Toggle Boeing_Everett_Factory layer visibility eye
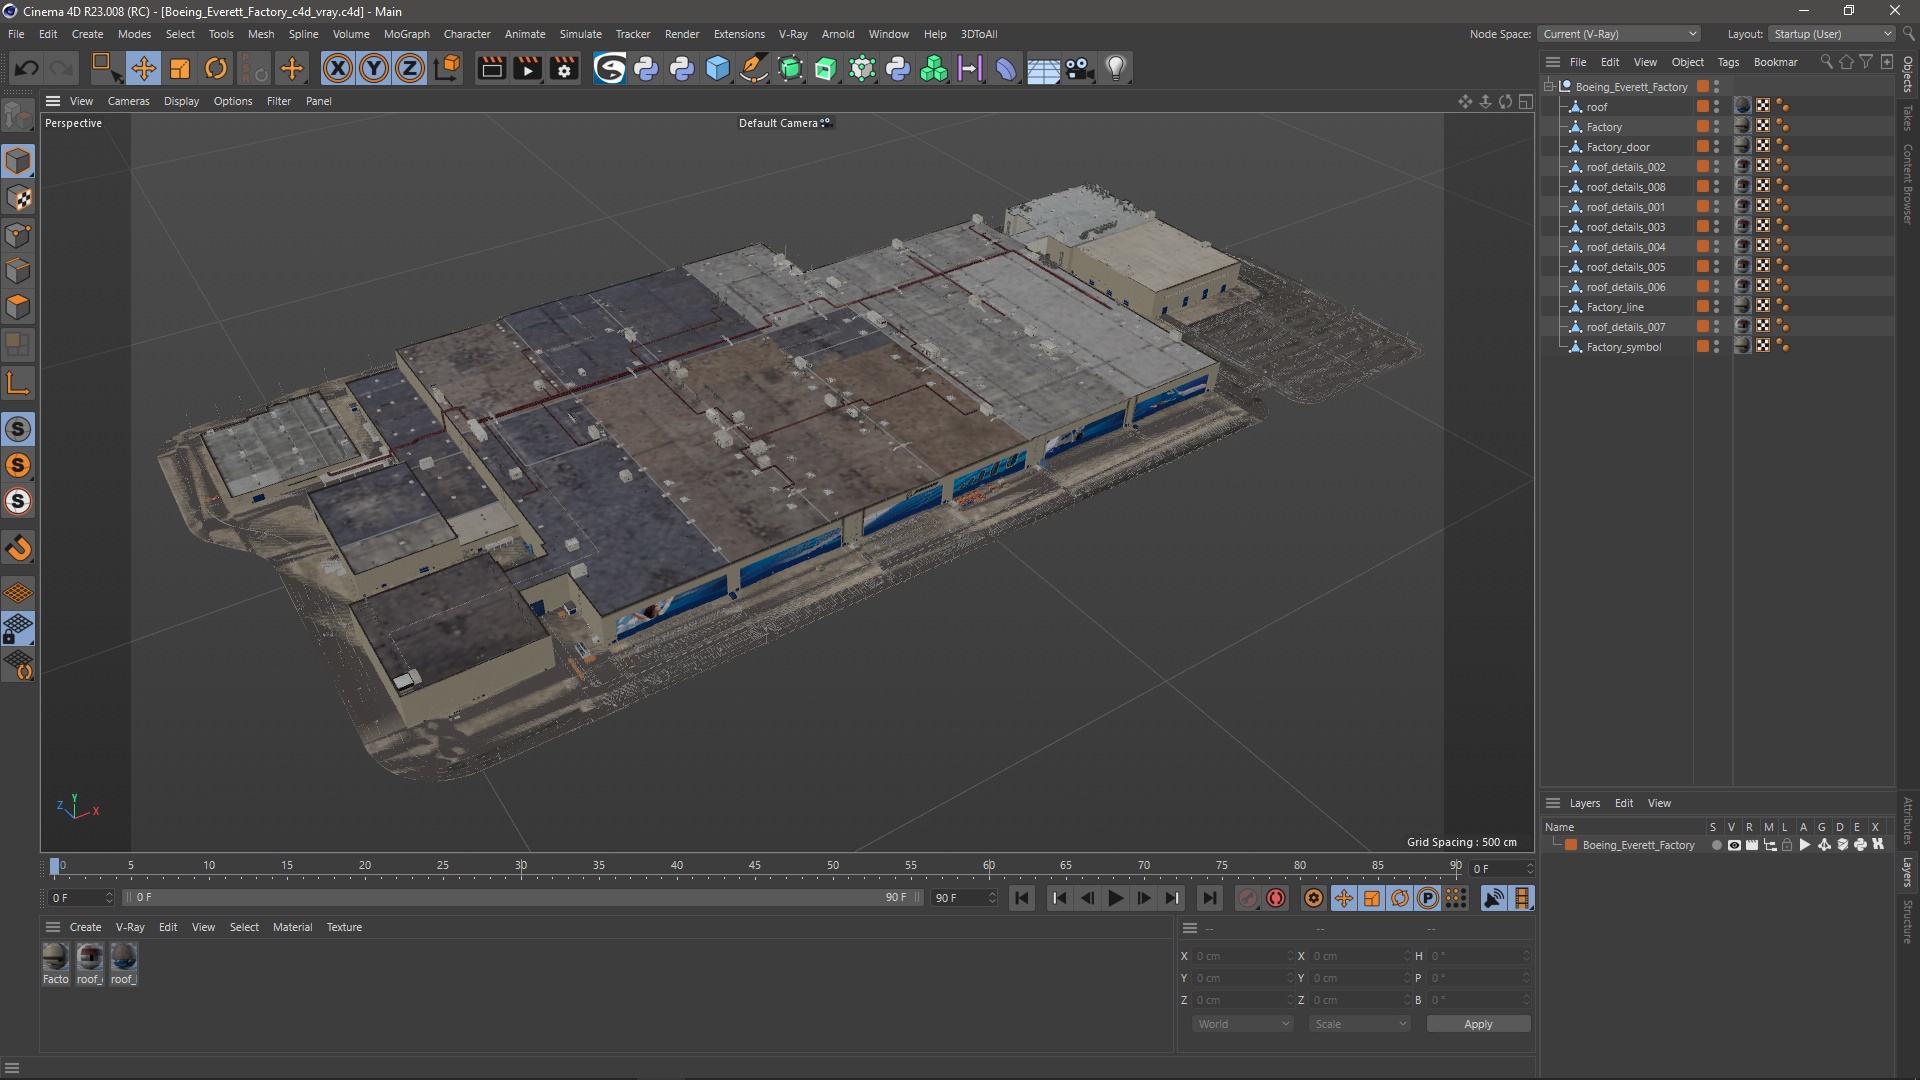Screen dimensions: 1920x1080 [1734, 845]
